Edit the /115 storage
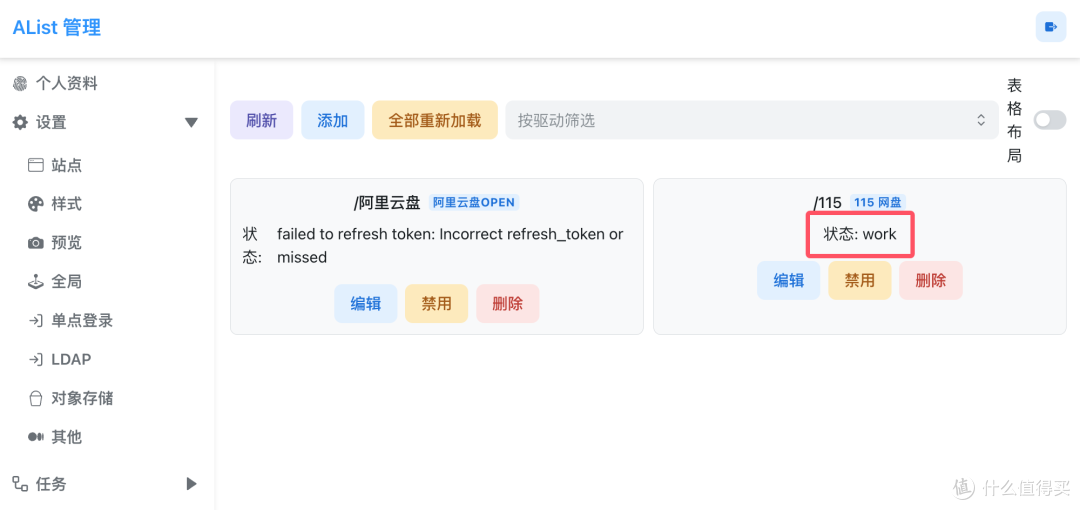 789,280
